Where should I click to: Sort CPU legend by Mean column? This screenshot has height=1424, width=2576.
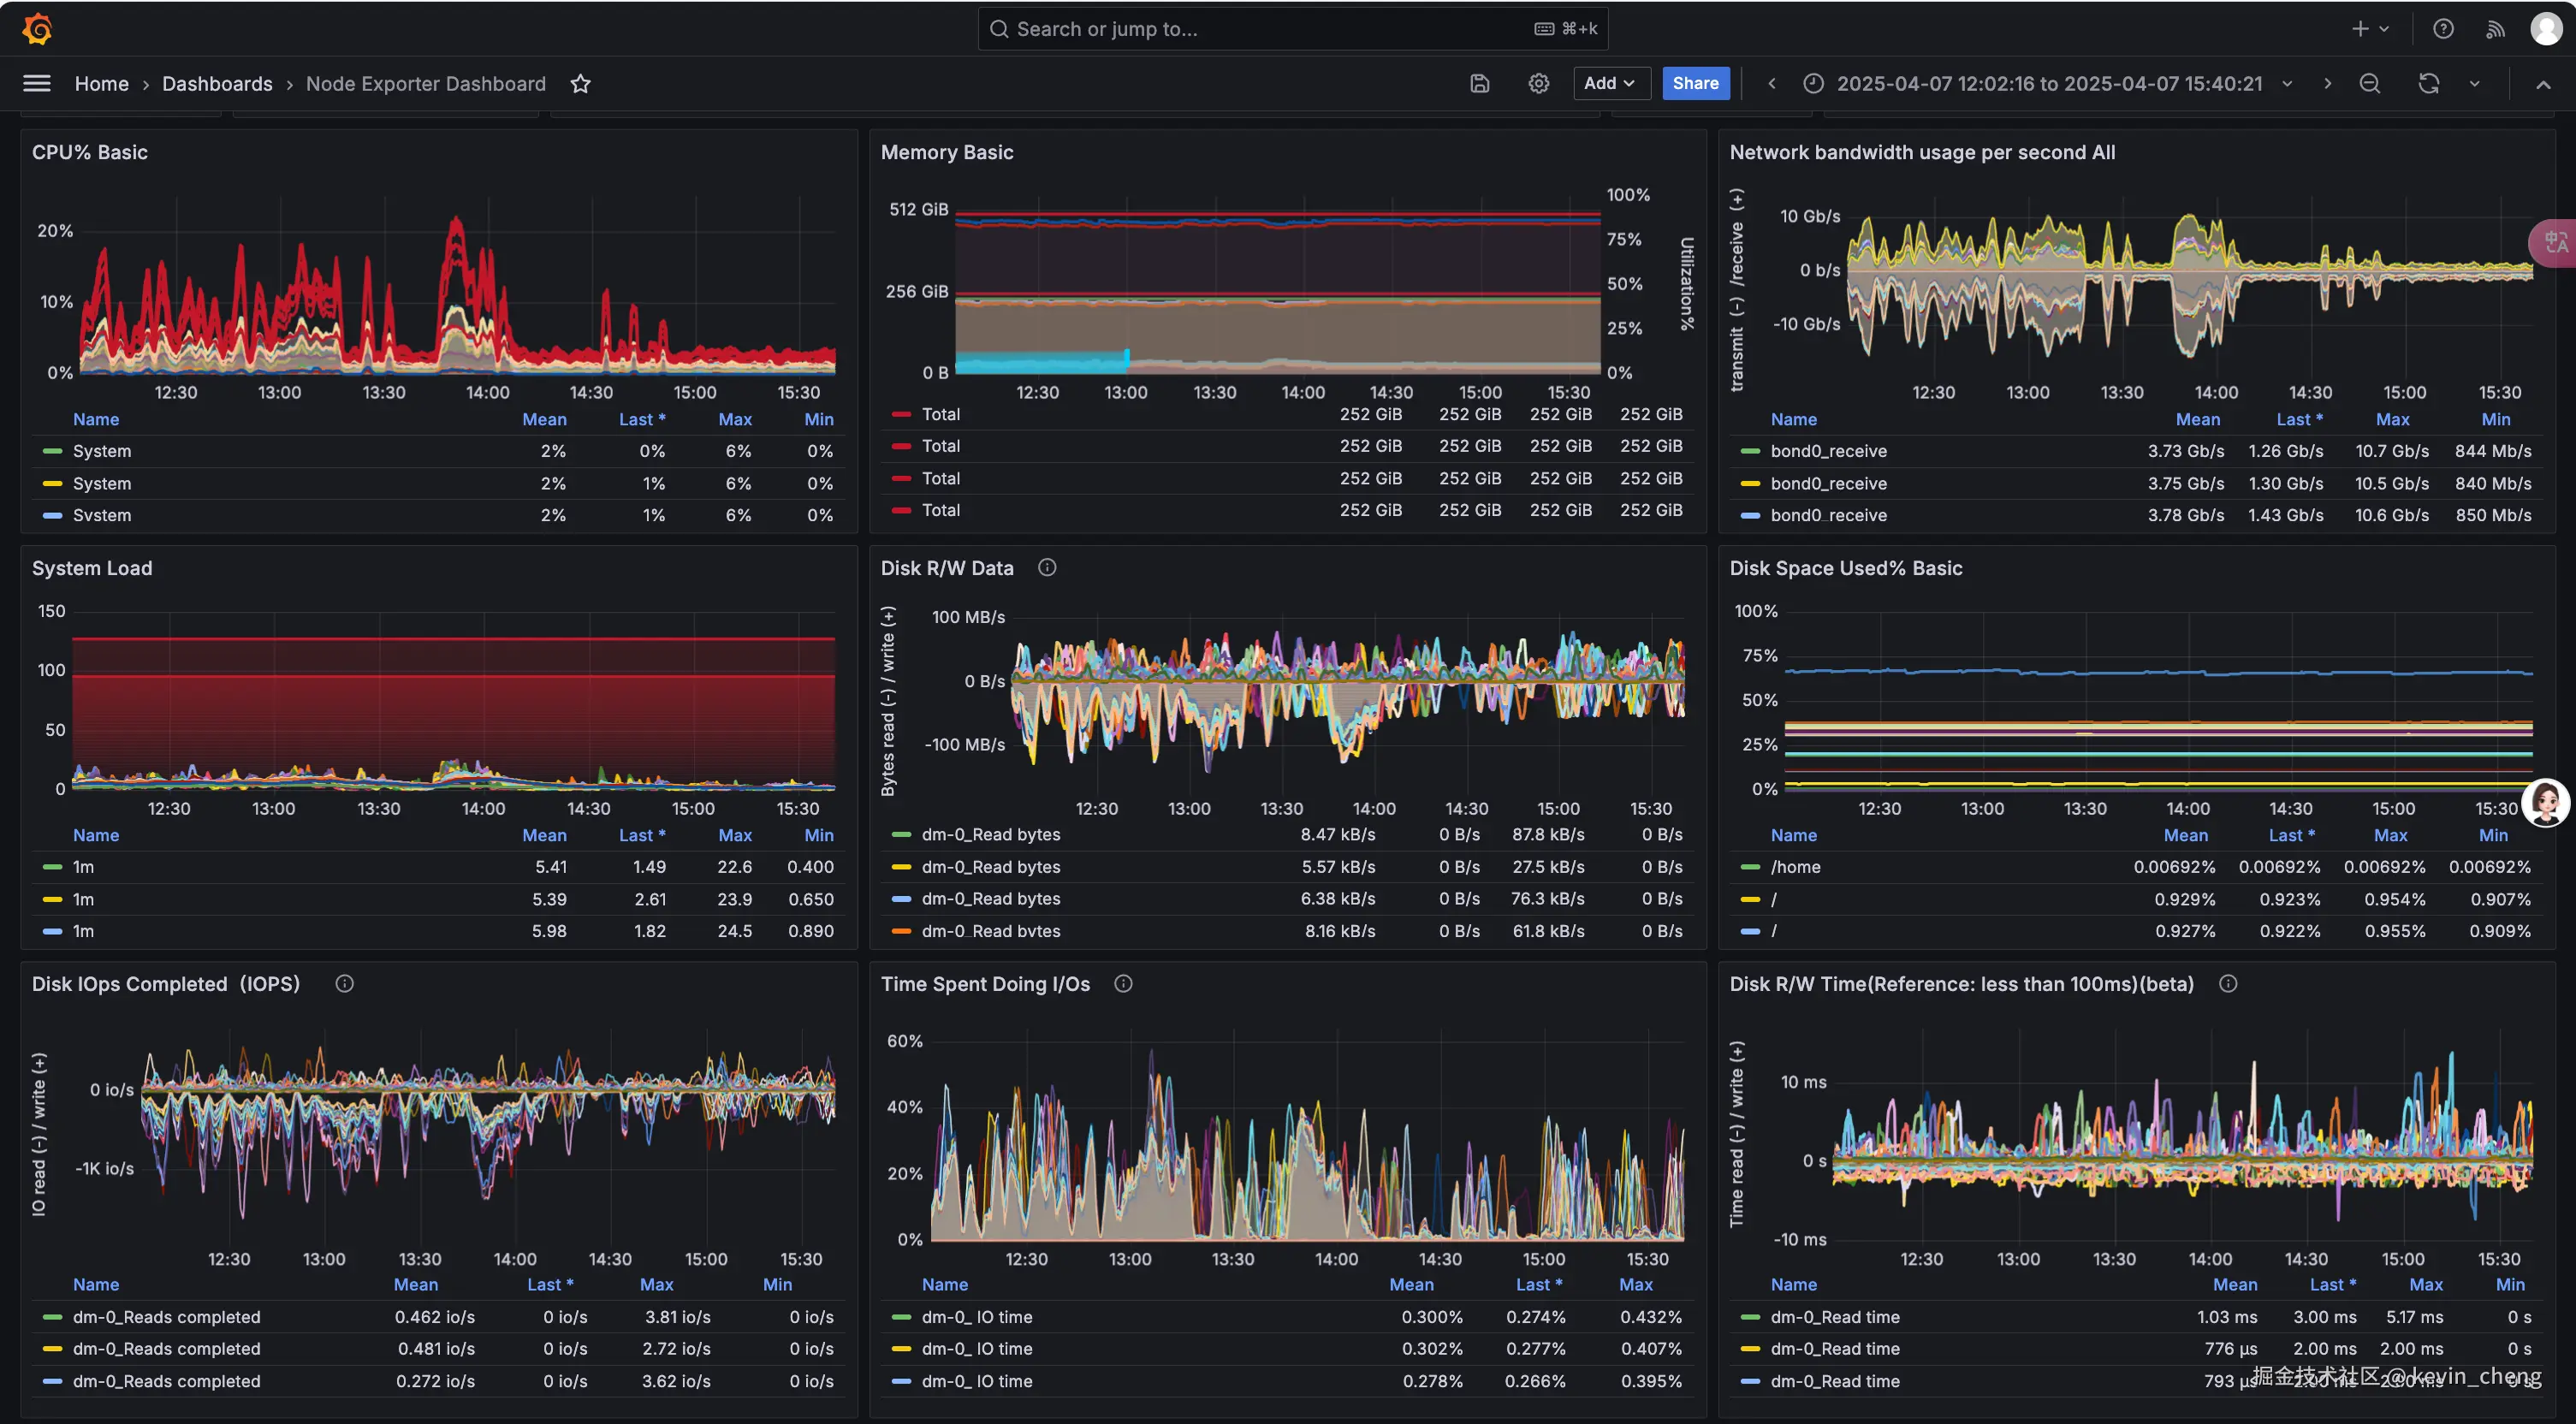tap(544, 420)
